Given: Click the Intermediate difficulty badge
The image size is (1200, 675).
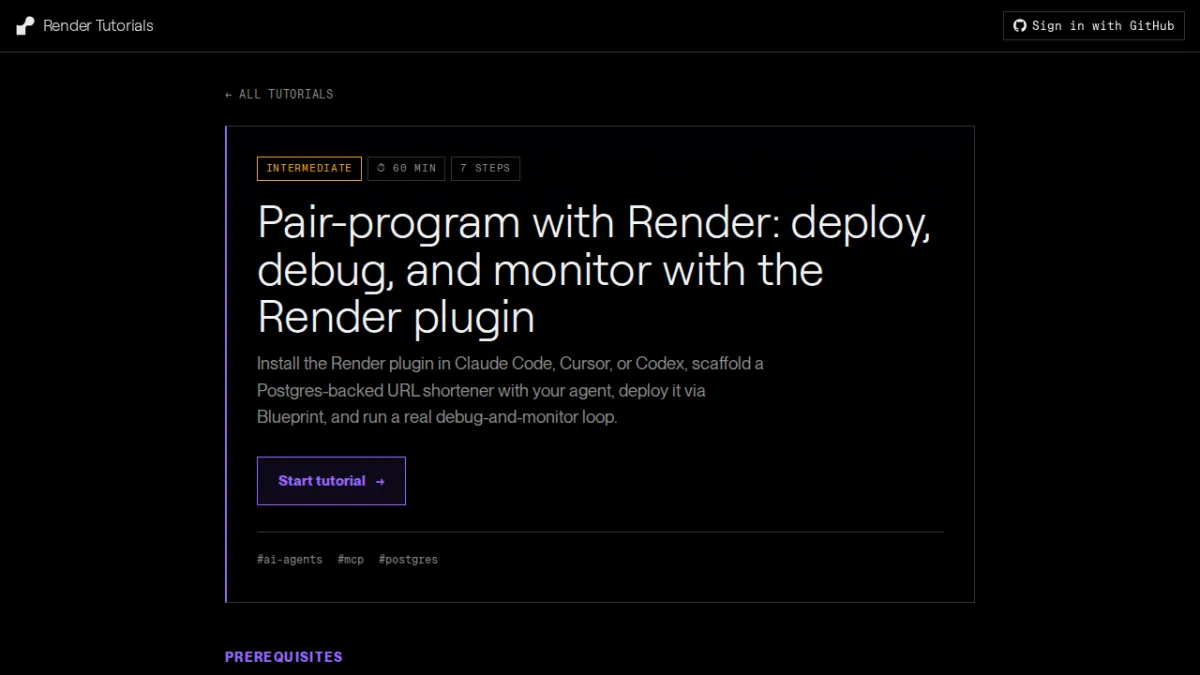Looking at the screenshot, I should point(309,168).
